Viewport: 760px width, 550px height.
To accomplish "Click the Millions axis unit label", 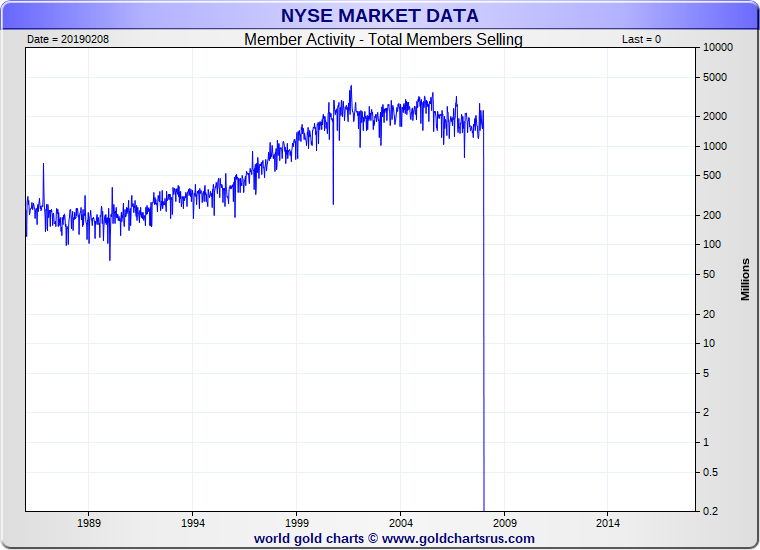I will pyautogui.click(x=745, y=280).
